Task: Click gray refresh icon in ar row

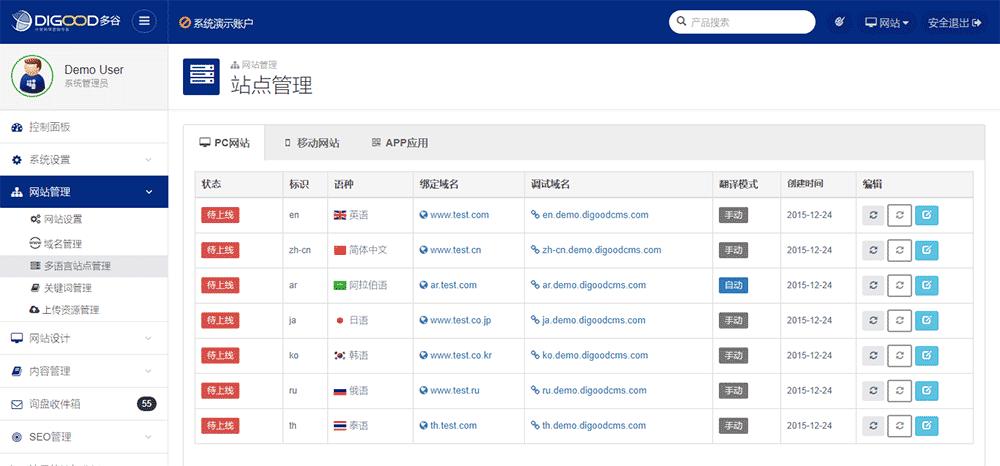Action: pos(873,286)
